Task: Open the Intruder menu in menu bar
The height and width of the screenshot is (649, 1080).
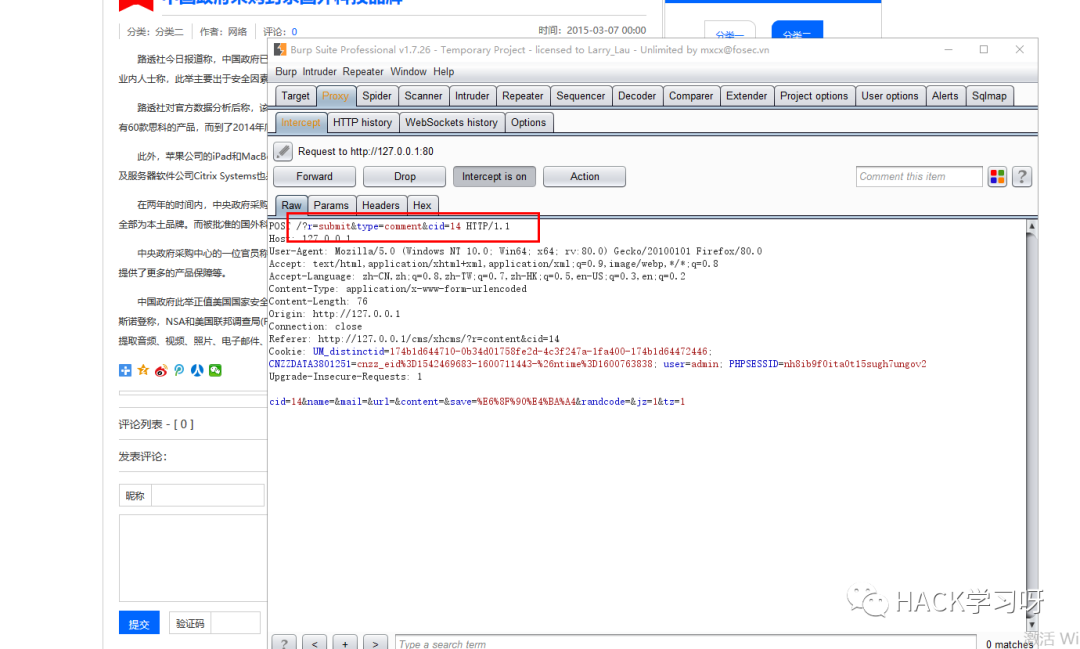Action: point(320,72)
